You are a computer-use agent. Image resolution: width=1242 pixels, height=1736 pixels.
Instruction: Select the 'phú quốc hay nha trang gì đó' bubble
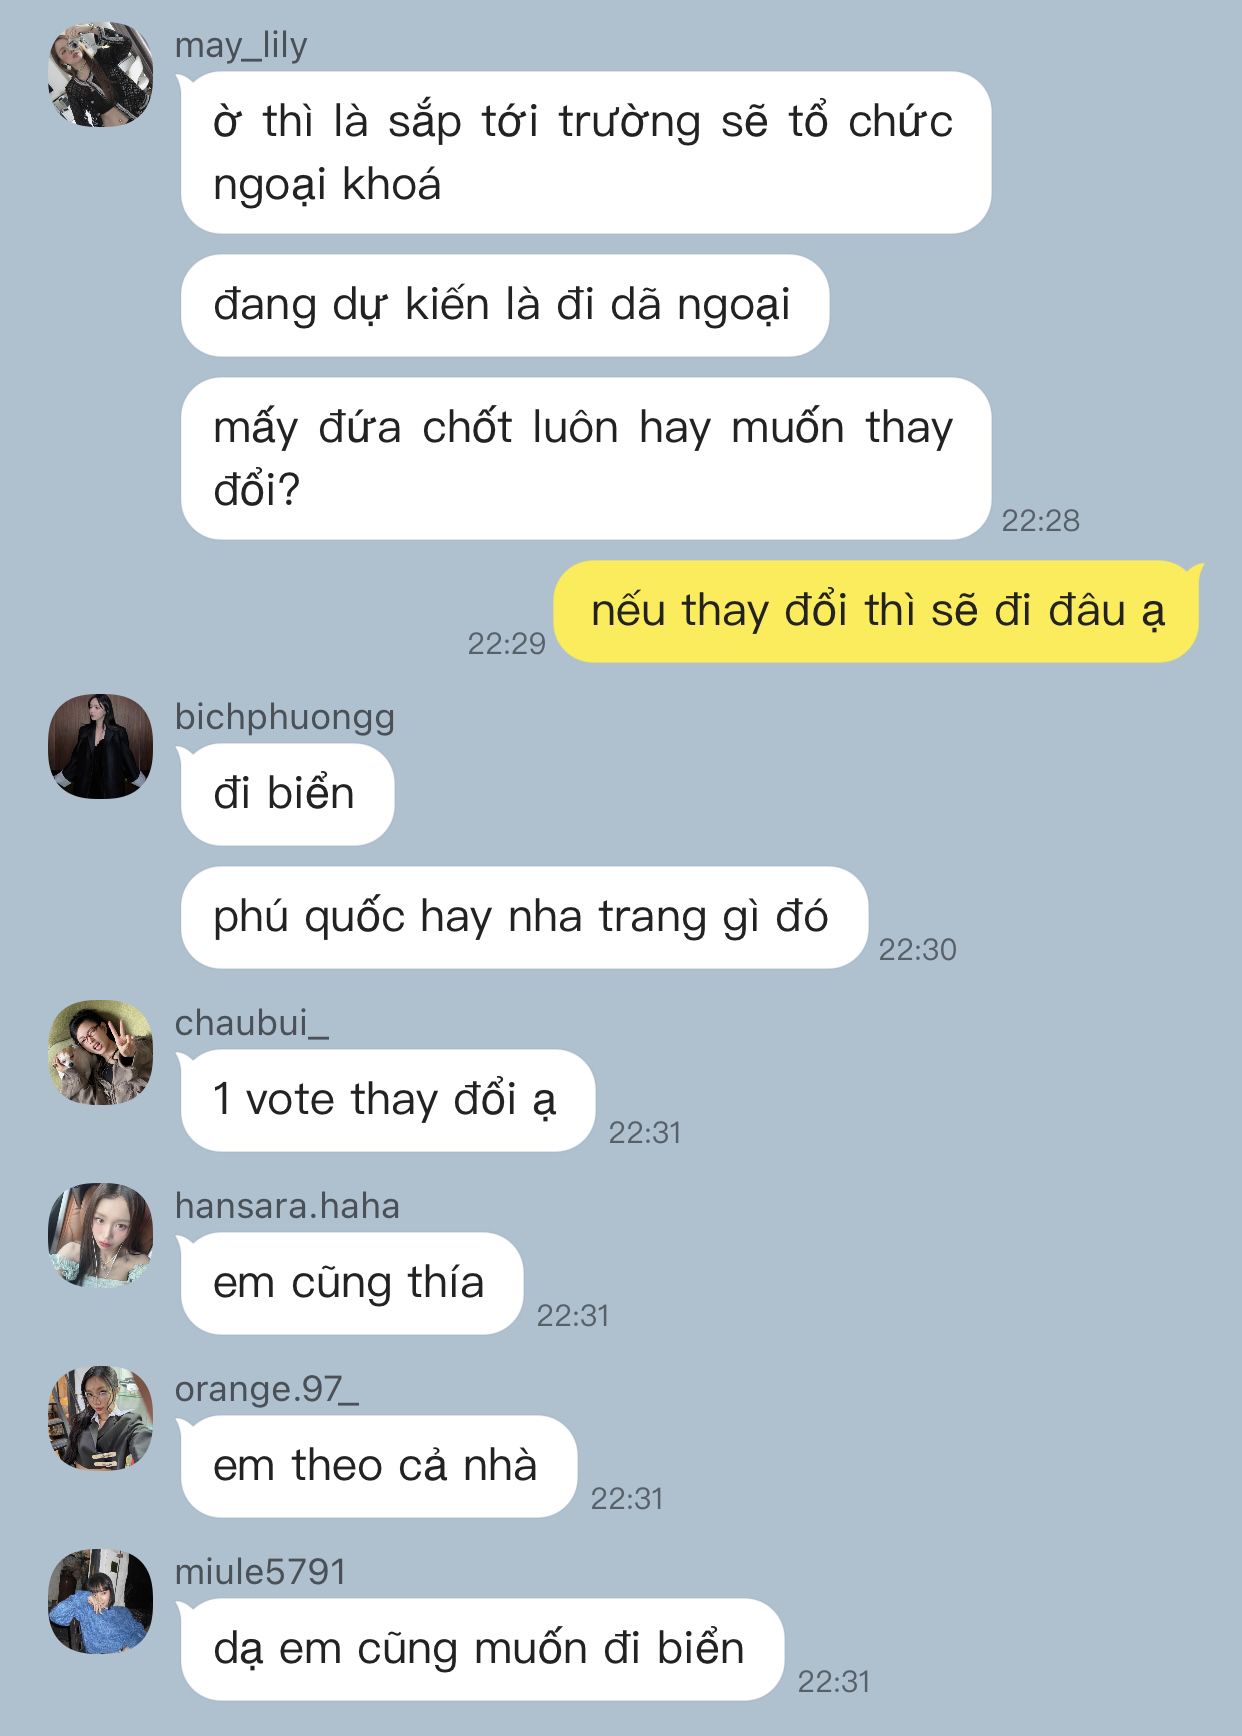[523, 917]
